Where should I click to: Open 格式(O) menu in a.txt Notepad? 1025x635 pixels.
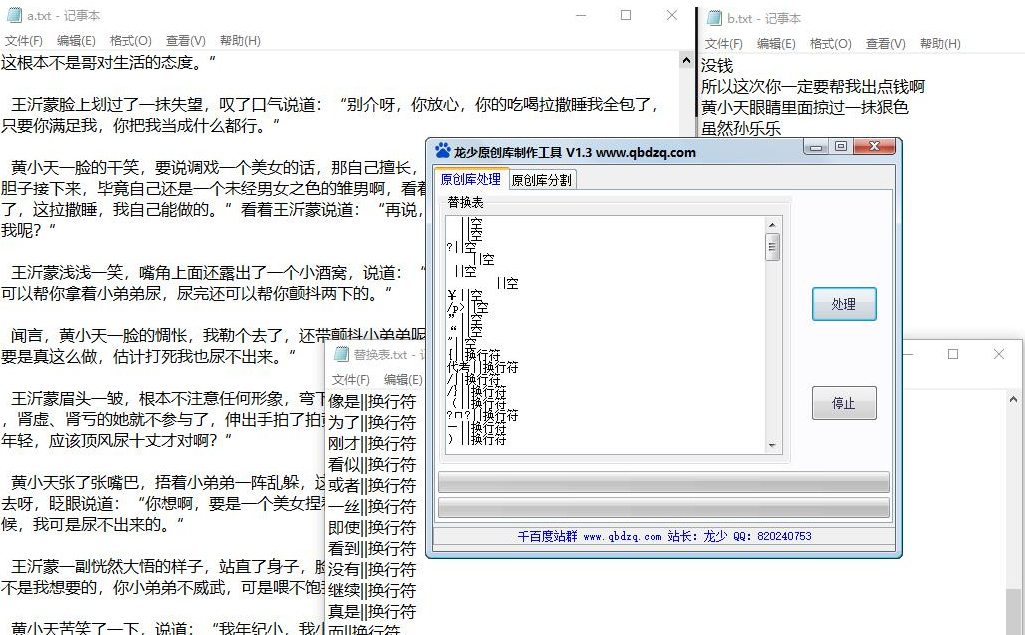tap(130, 41)
